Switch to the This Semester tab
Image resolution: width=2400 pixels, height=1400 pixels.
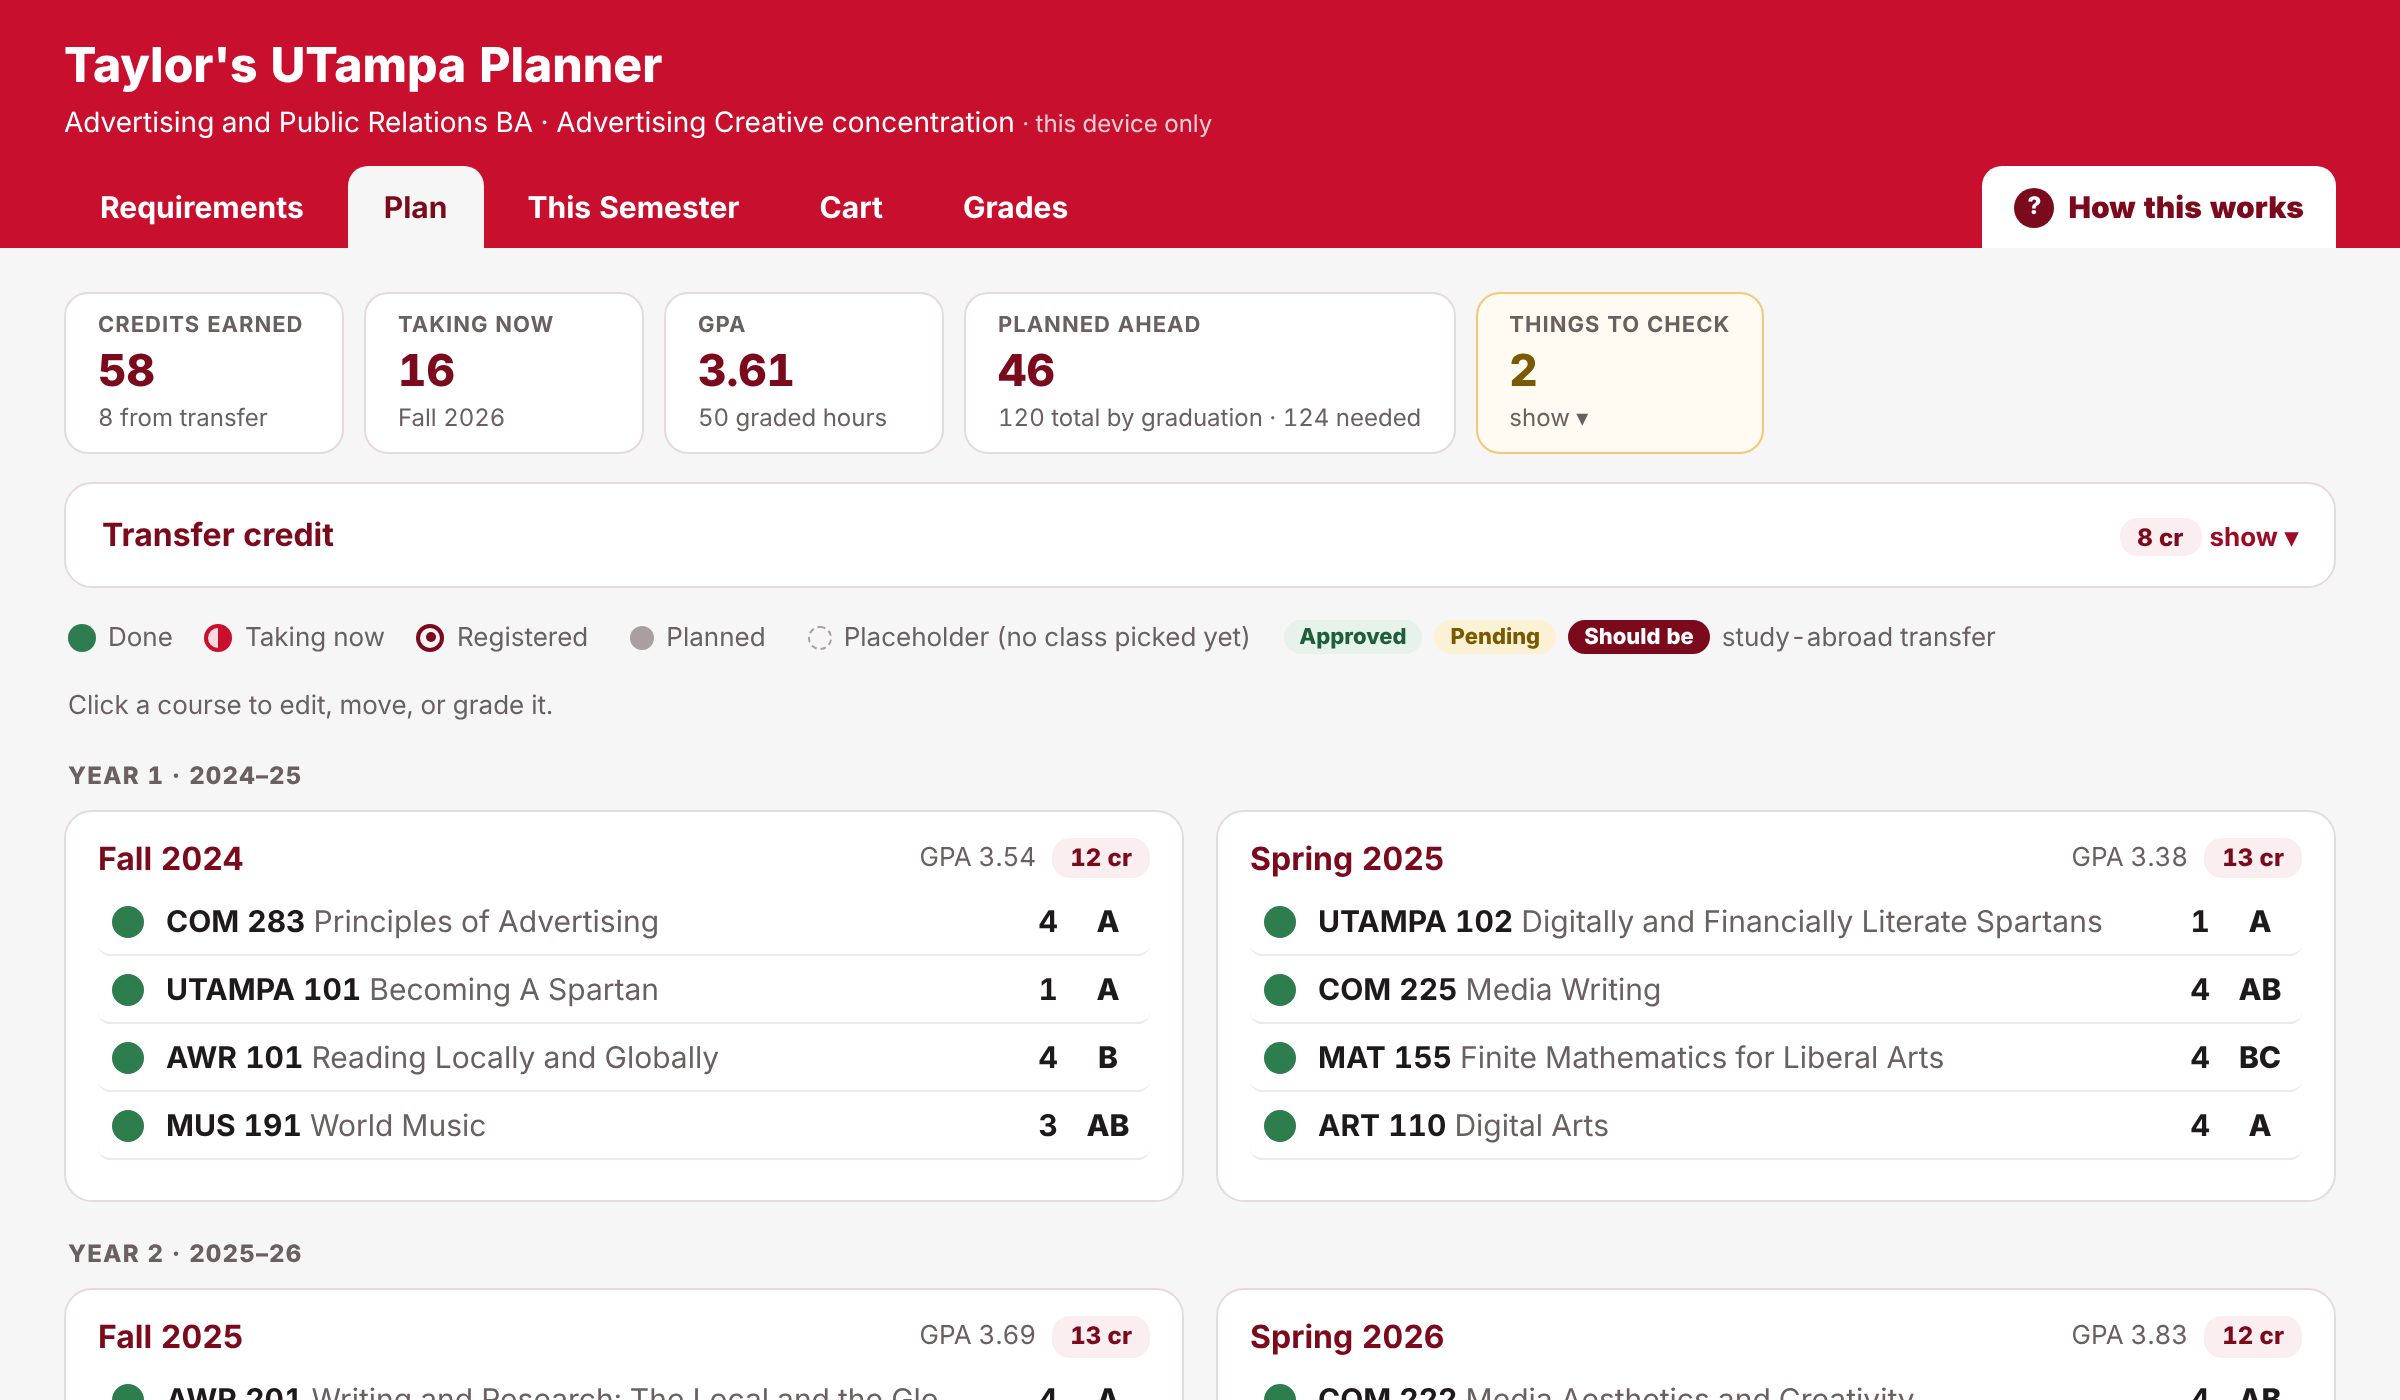pos(633,208)
